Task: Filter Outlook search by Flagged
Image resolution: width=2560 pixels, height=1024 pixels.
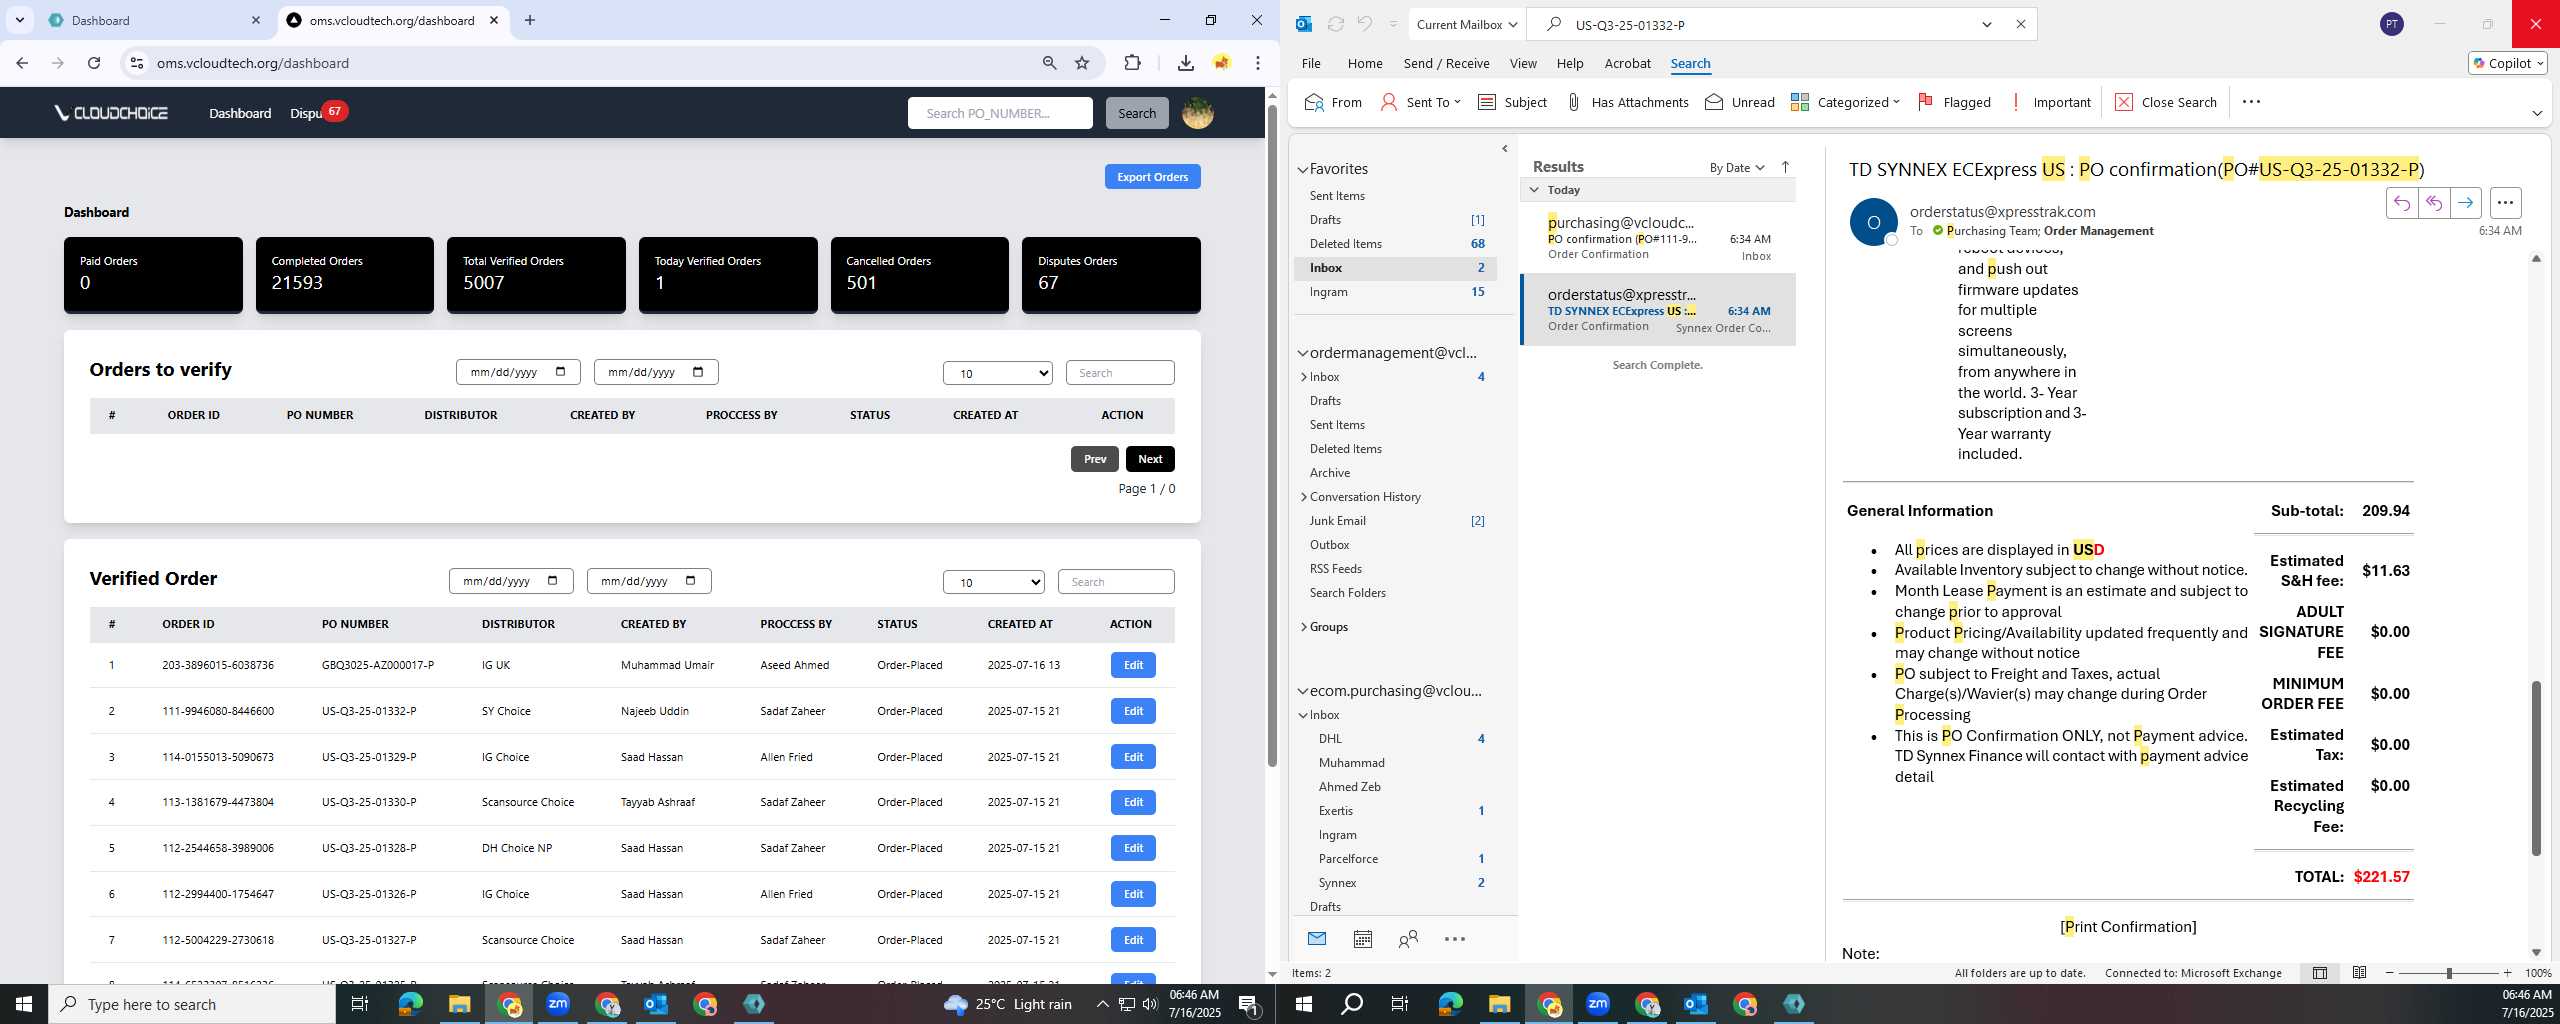Action: [1954, 102]
